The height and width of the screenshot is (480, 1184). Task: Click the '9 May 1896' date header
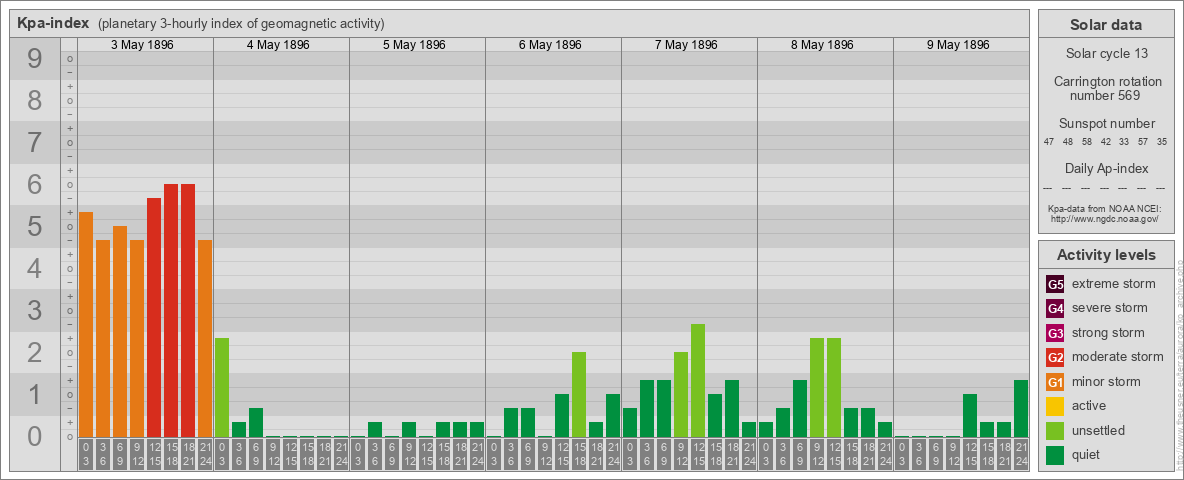point(957,45)
